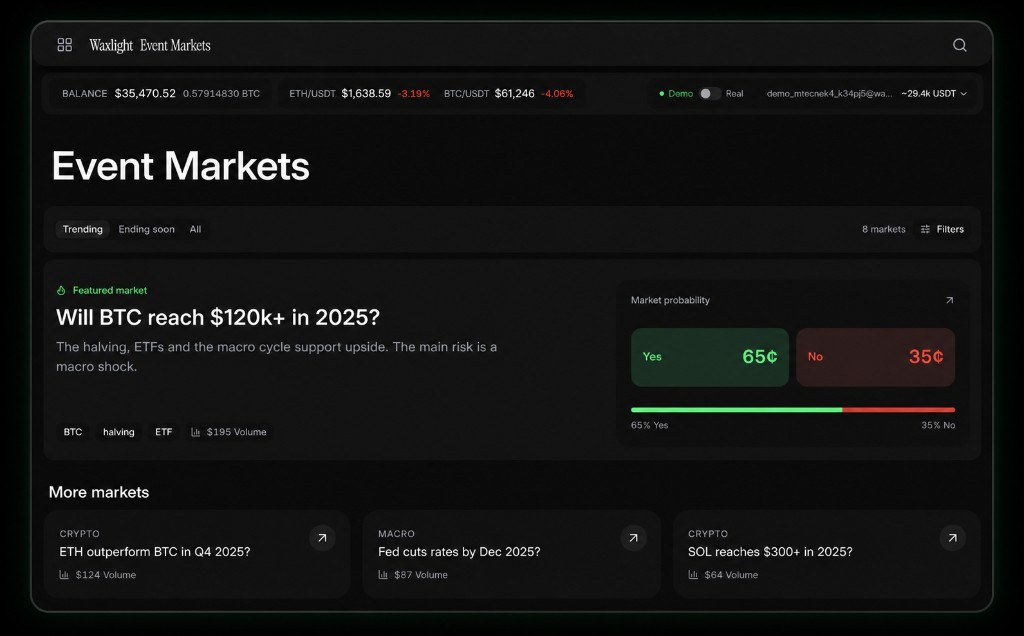Click the chart icon beside $124 Volume

(x=64, y=575)
